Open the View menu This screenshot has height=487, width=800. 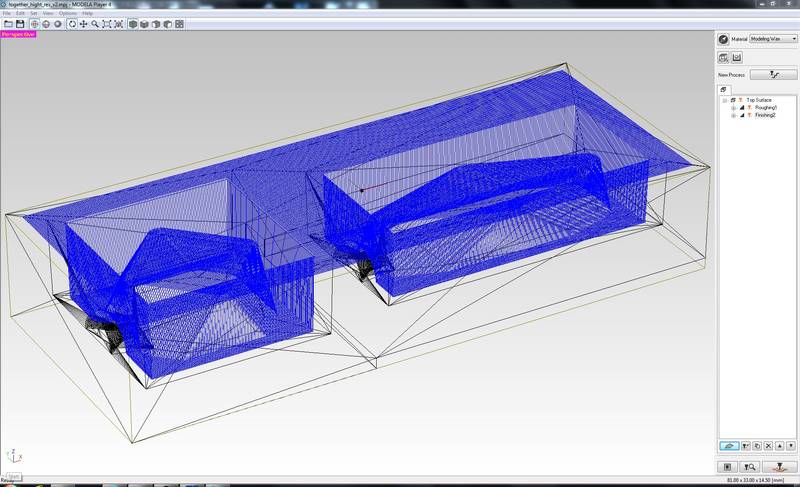click(x=48, y=13)
